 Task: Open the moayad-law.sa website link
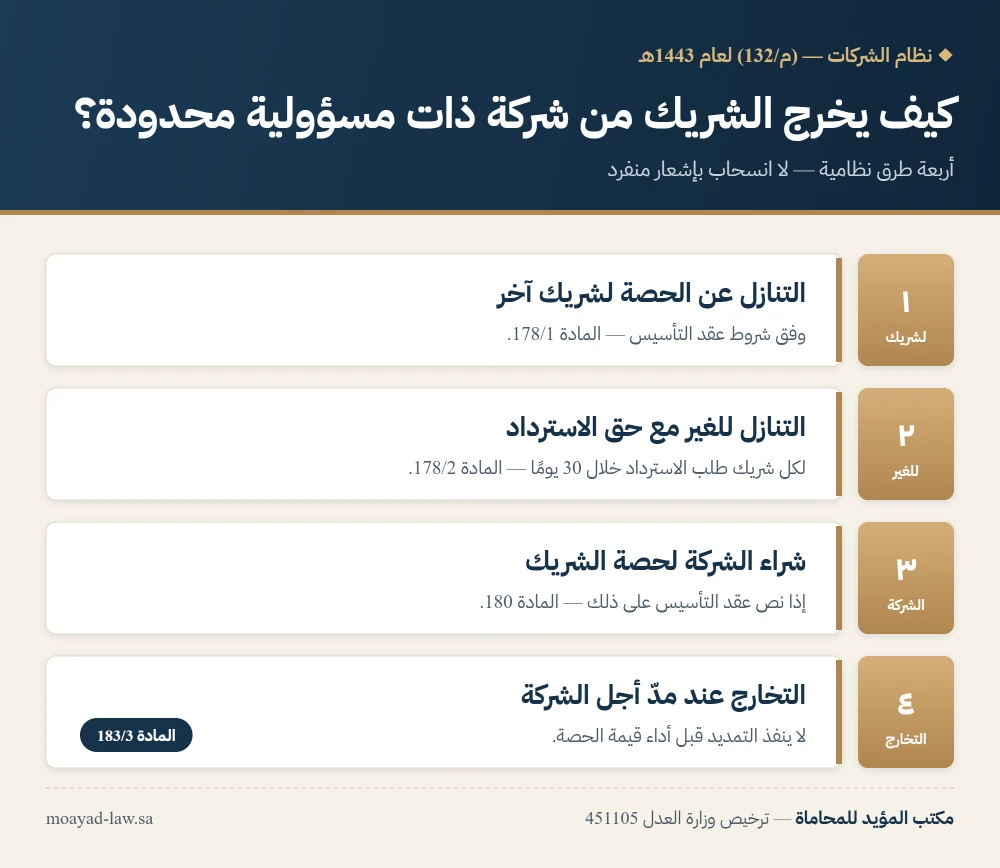pyautogui.click(x=99, y=819)
